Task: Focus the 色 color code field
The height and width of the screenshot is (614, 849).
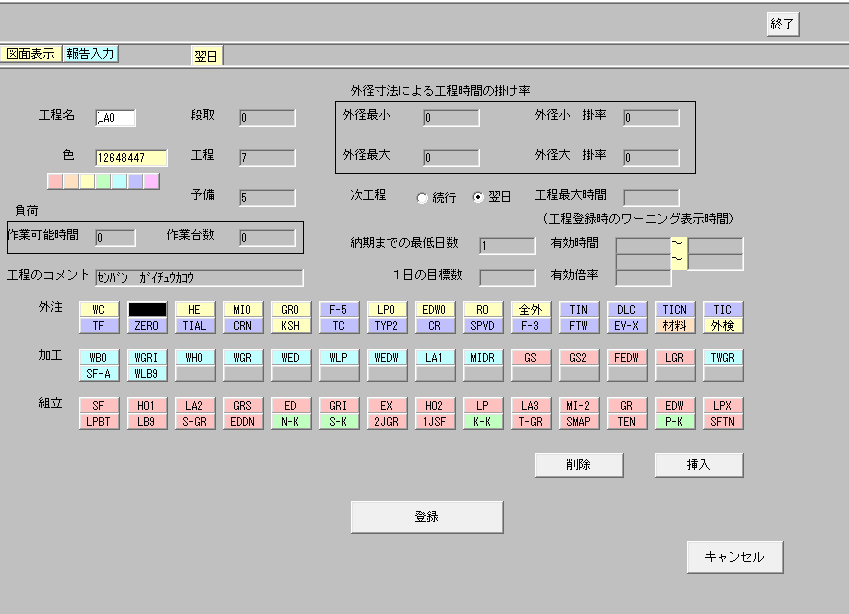Action: point(131,158)
